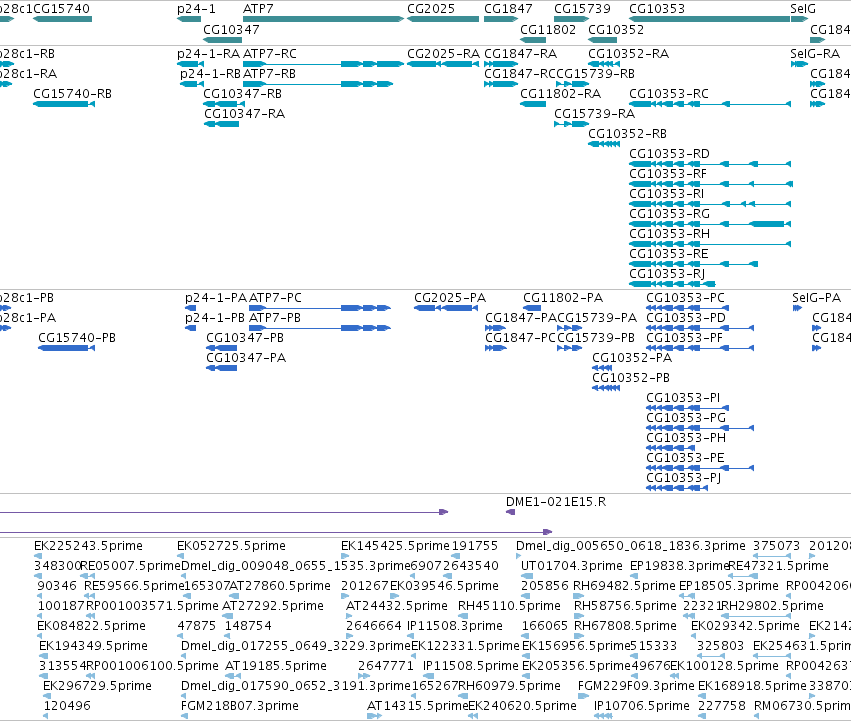Image resolution: width=851 pixels, height=721 pixels.
Task: Click the CG10352-PA protein label
Action: [x=632, y=358]
